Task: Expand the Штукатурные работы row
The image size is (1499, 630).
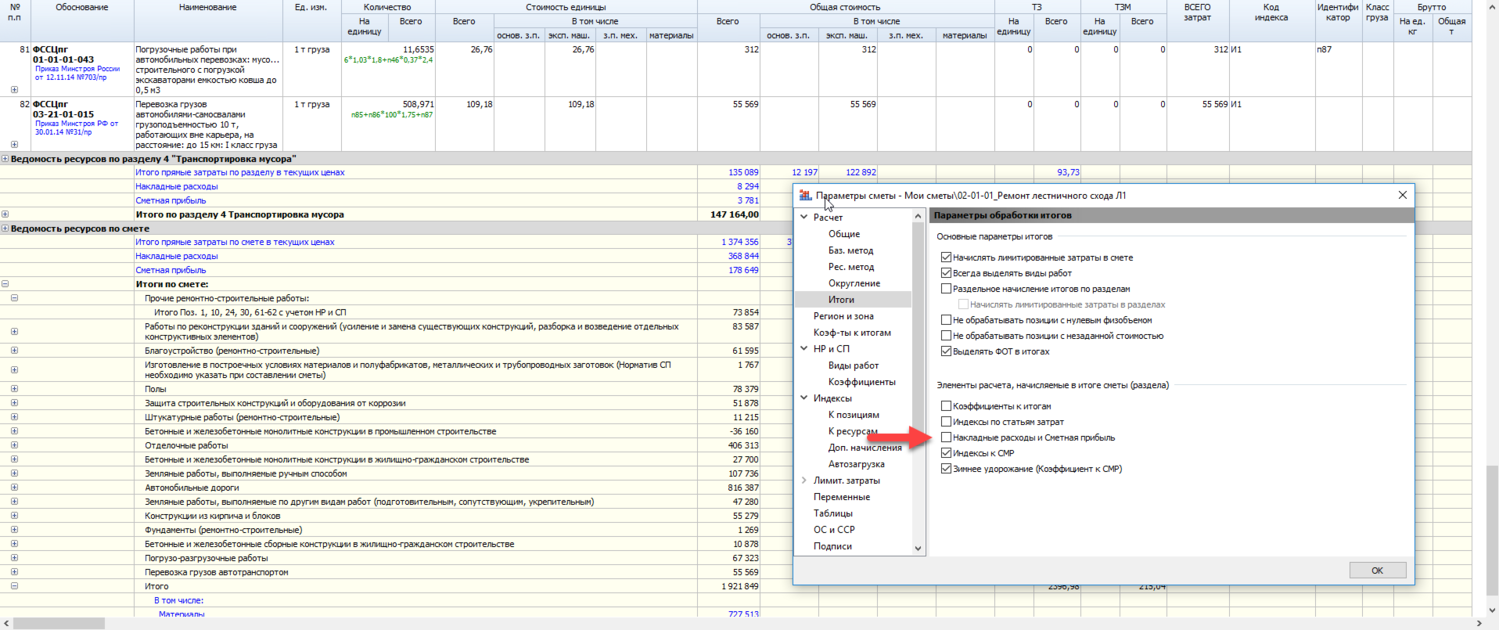Action: coord(14,417)
